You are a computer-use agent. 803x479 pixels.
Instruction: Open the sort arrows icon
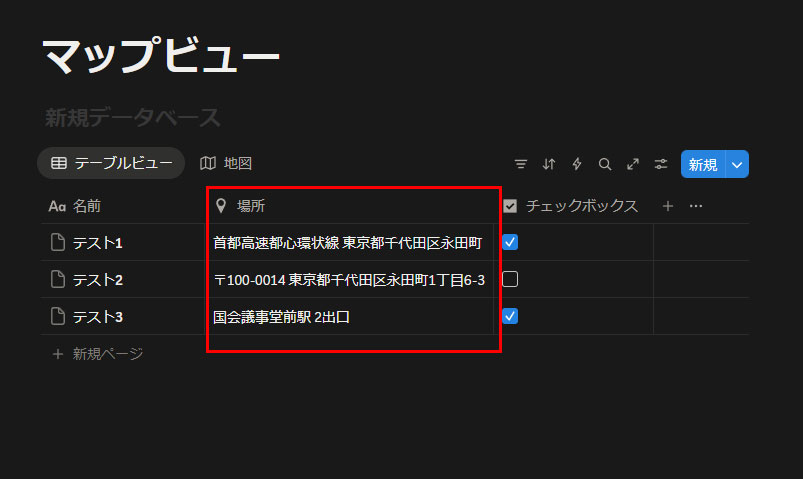[x=548, y=164]
